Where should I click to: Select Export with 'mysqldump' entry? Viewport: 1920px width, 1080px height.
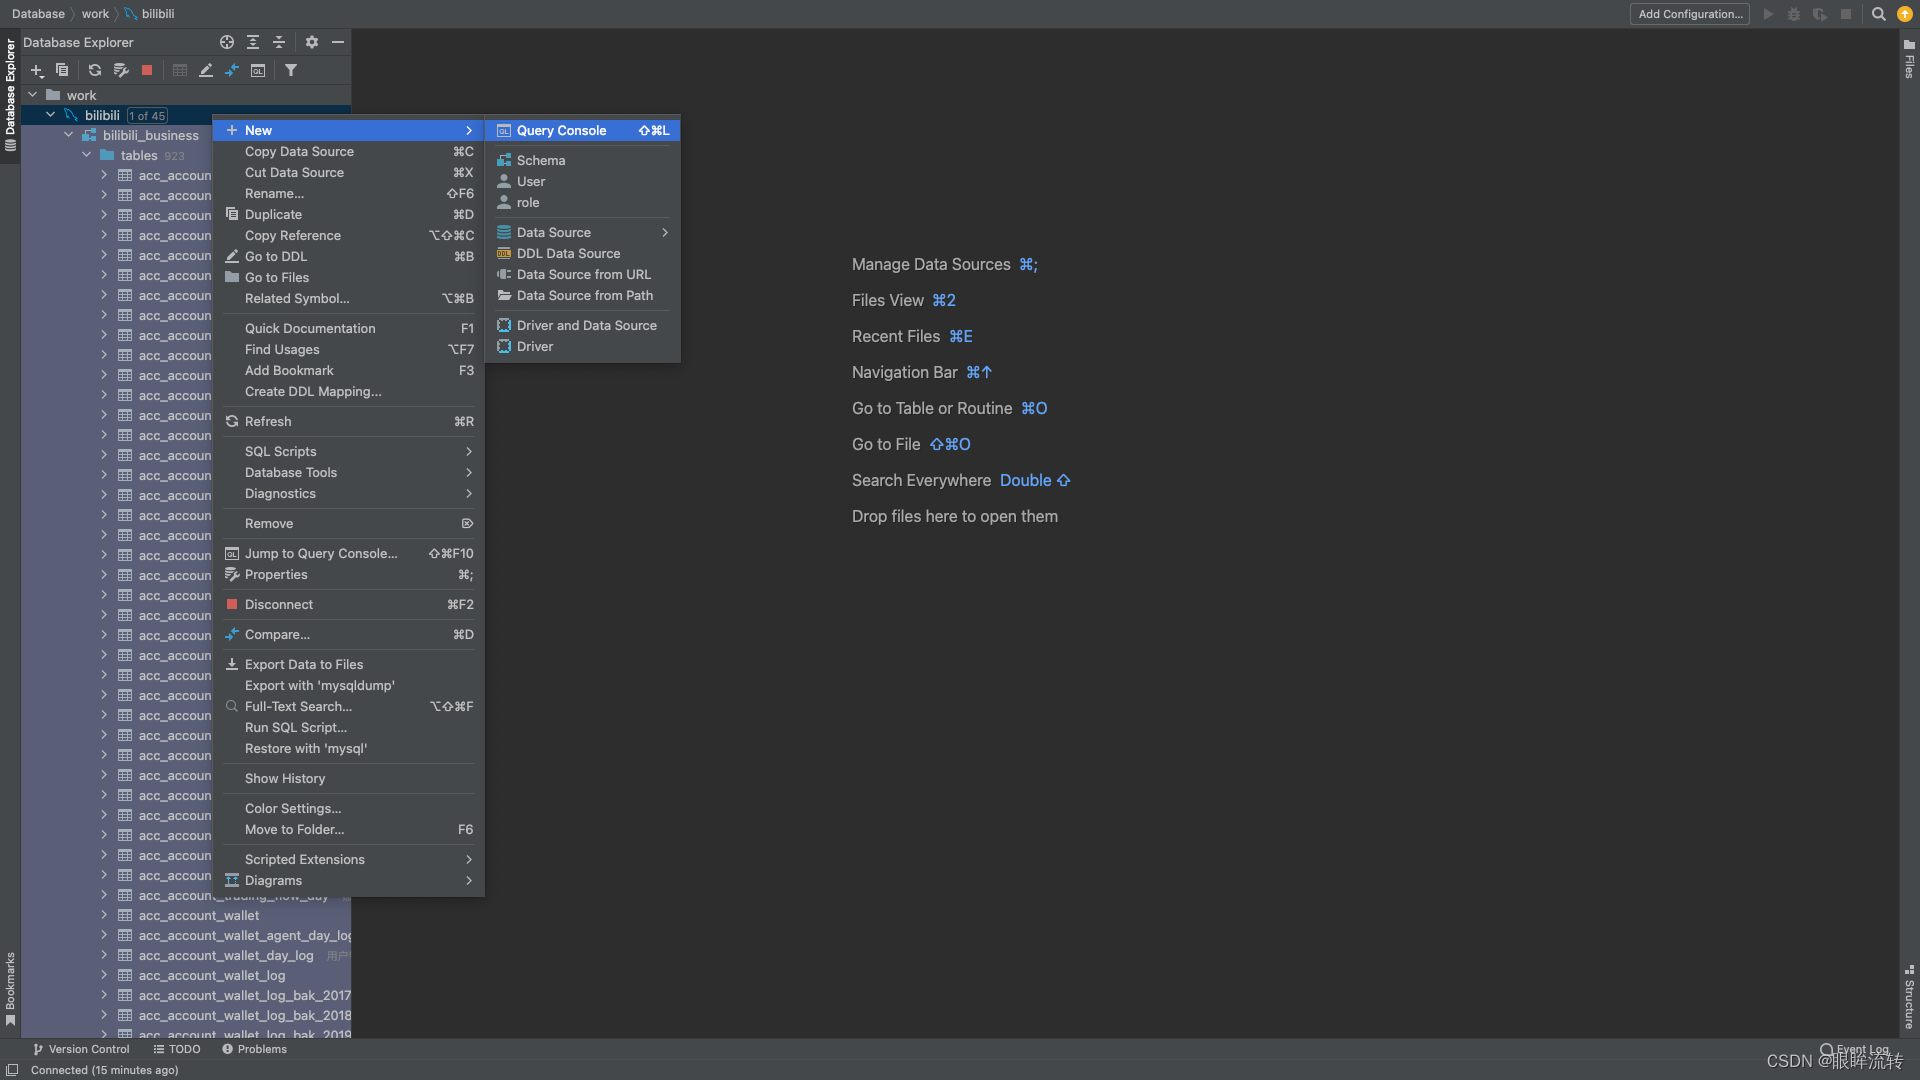[349, 685]
